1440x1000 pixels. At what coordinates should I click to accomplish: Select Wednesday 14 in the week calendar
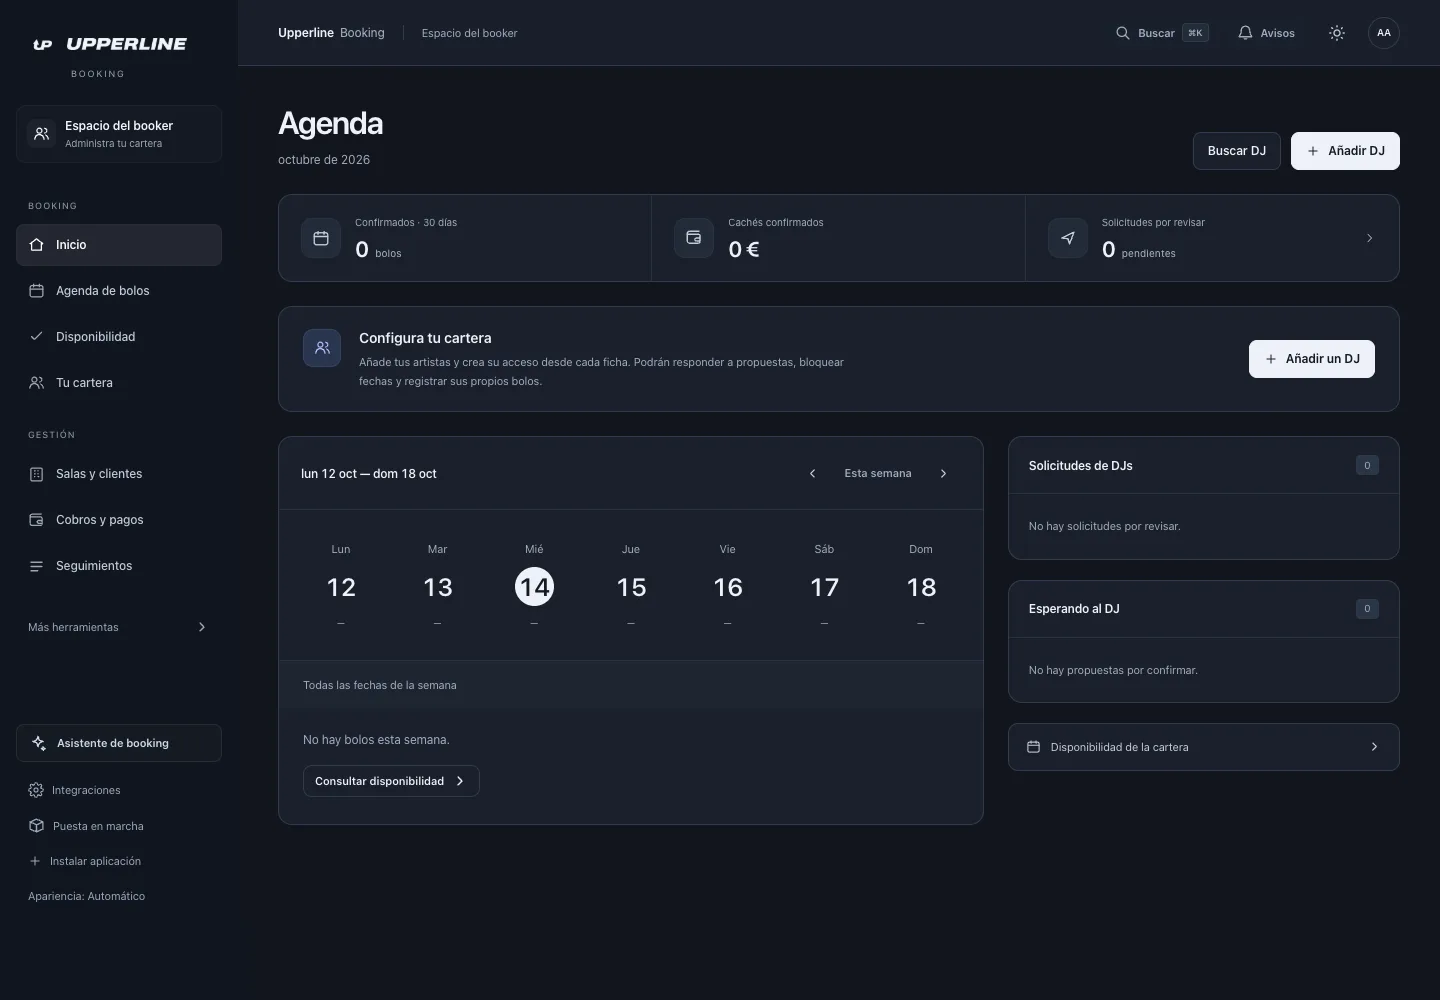(534, 586)
